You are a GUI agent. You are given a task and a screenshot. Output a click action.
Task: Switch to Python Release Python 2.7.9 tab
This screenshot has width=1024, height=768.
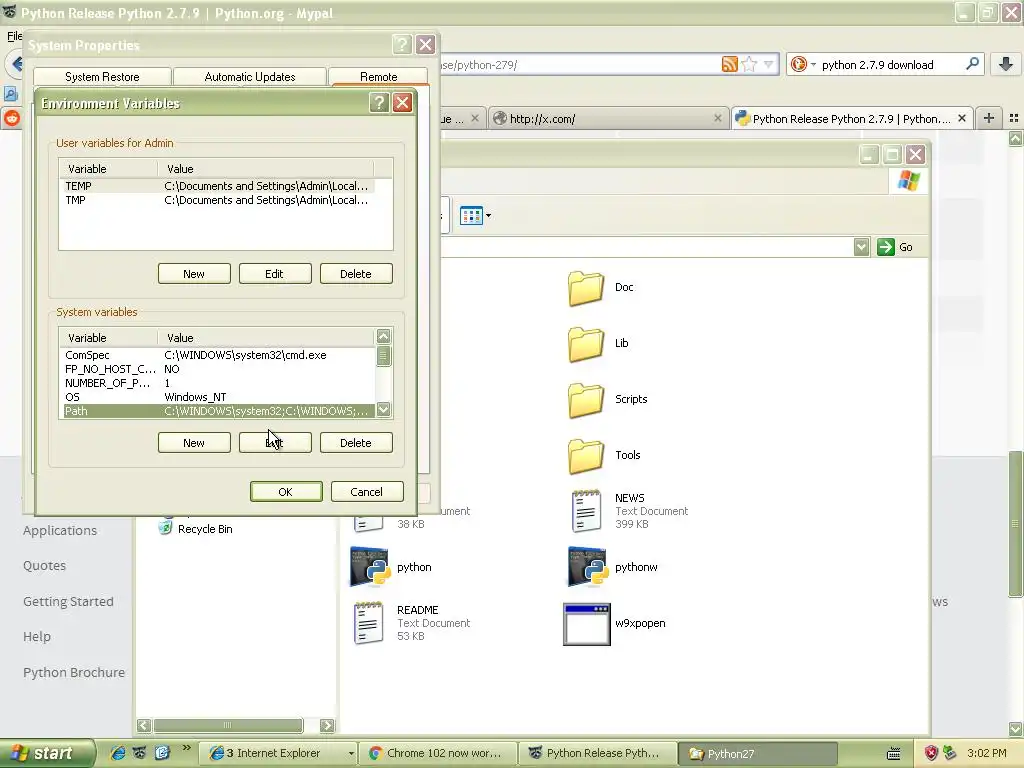[852, 118]
